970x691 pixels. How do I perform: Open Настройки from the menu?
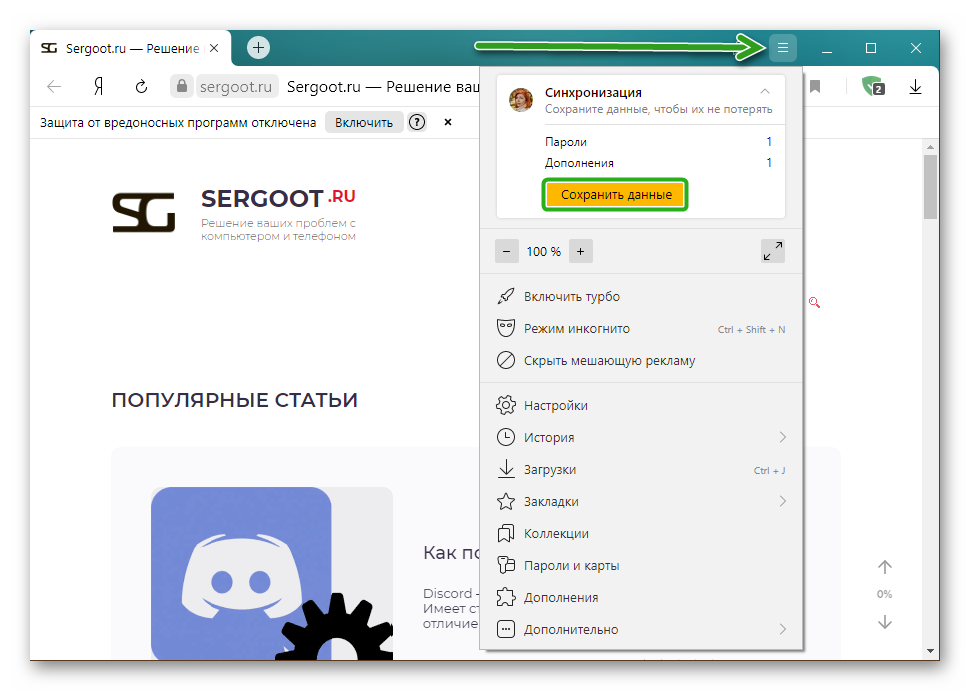pos(555,405)
